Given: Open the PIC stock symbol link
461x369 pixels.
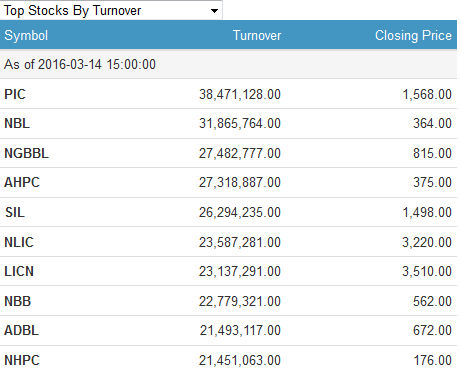Looking at the screenshot, I should (x=15, y=94).
